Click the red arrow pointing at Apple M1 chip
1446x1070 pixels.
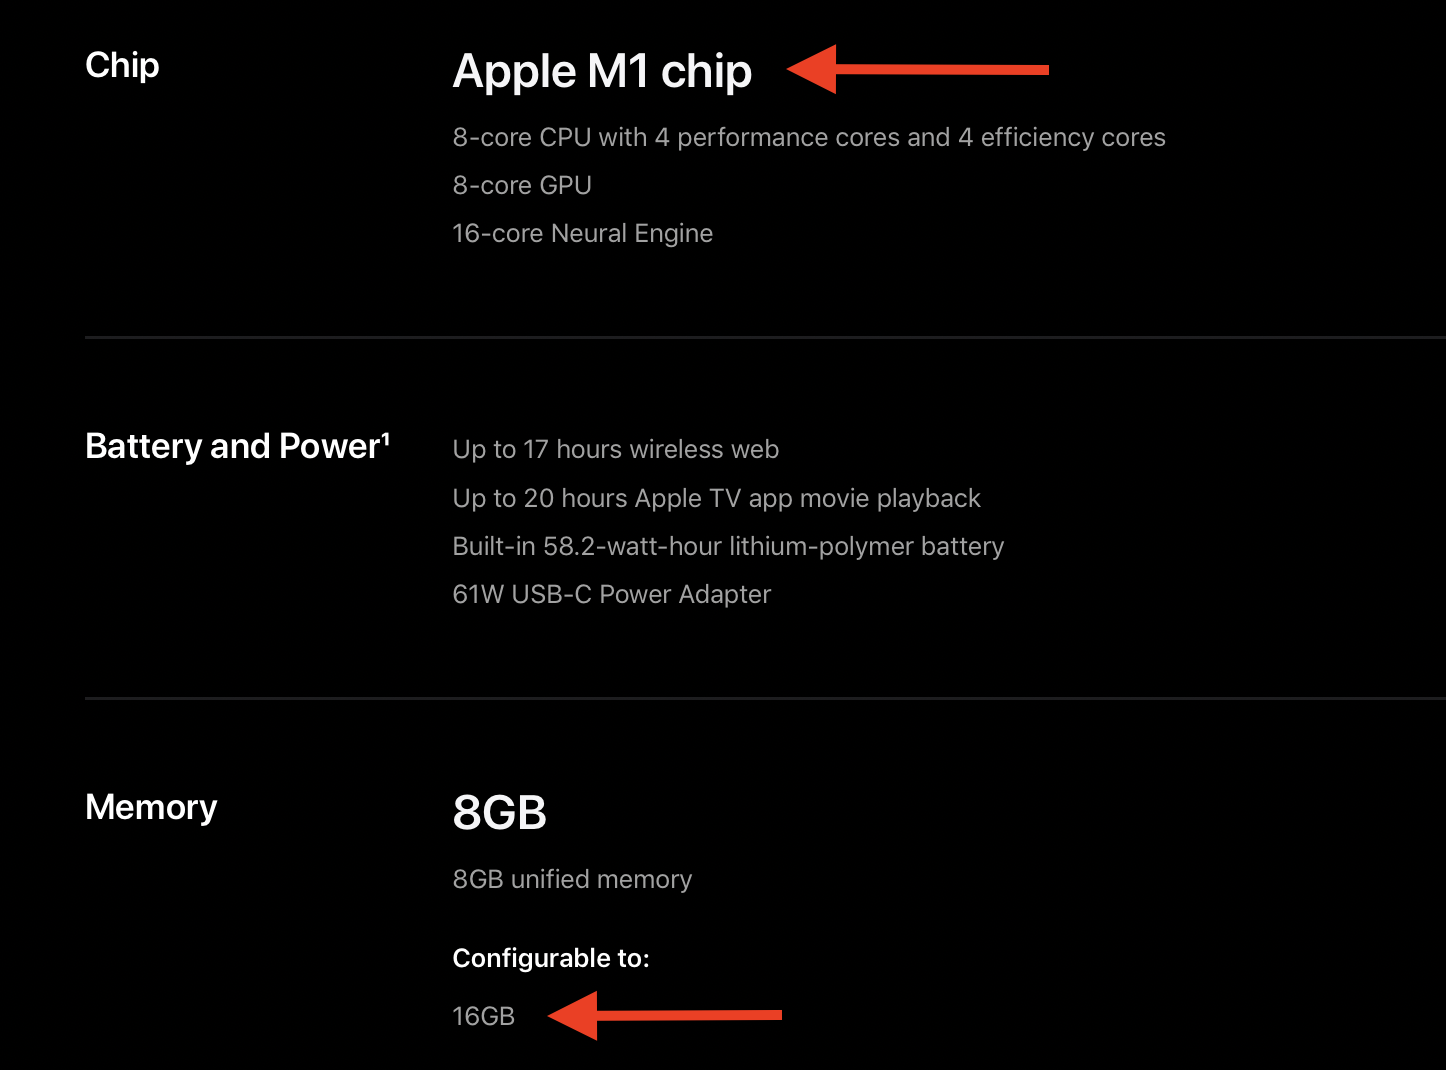917,69
